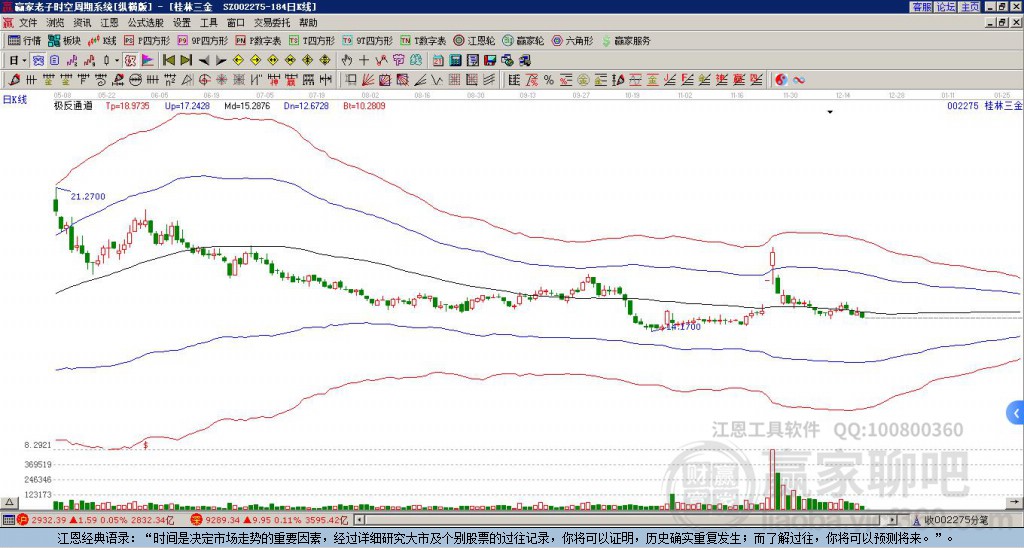Click the Md=15.2876 indicator value

(x=247, y=105)
